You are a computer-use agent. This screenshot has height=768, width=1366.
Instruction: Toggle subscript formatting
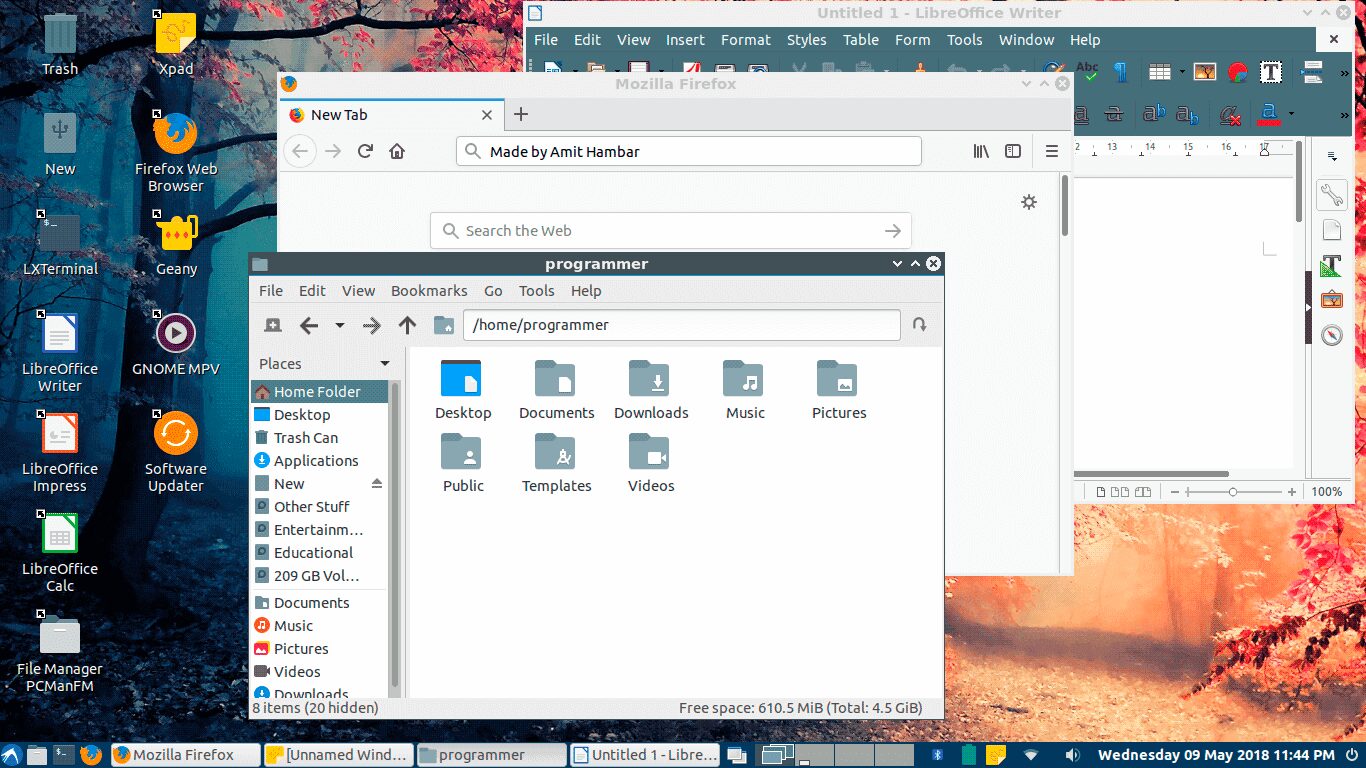tap(1187, 113)
